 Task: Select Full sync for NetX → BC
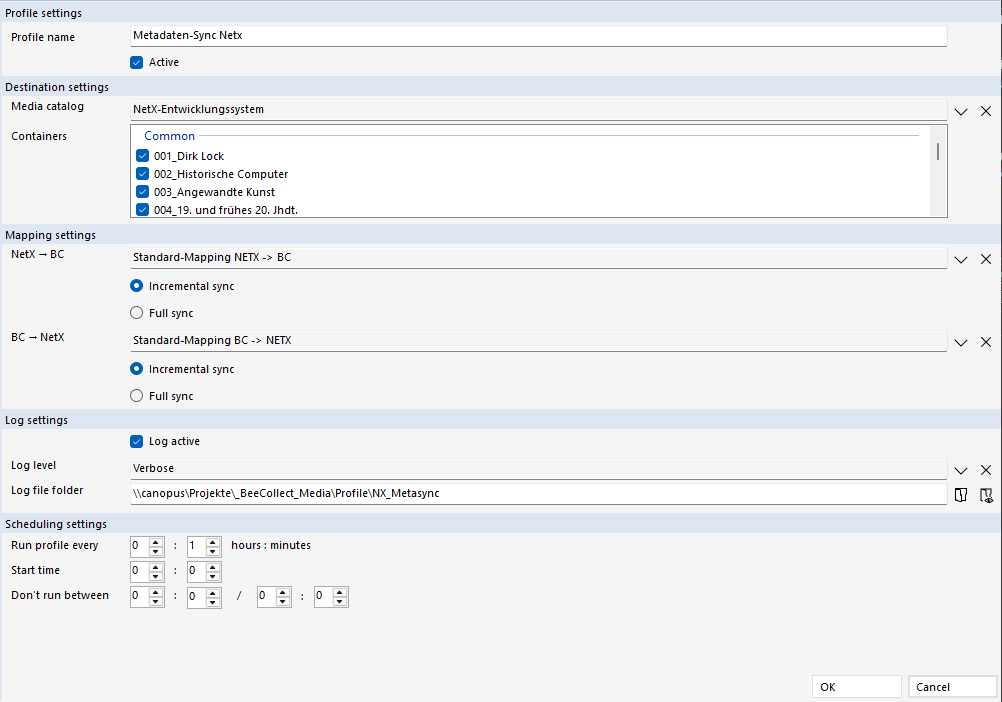(137, 313)
